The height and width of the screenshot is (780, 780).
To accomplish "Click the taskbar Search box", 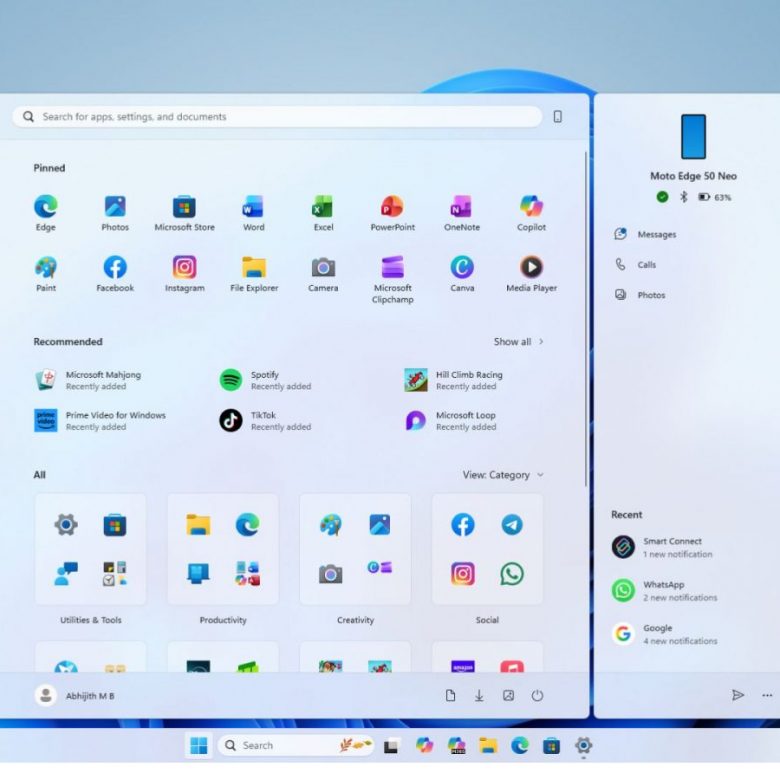I will click(x=296, y=745).
